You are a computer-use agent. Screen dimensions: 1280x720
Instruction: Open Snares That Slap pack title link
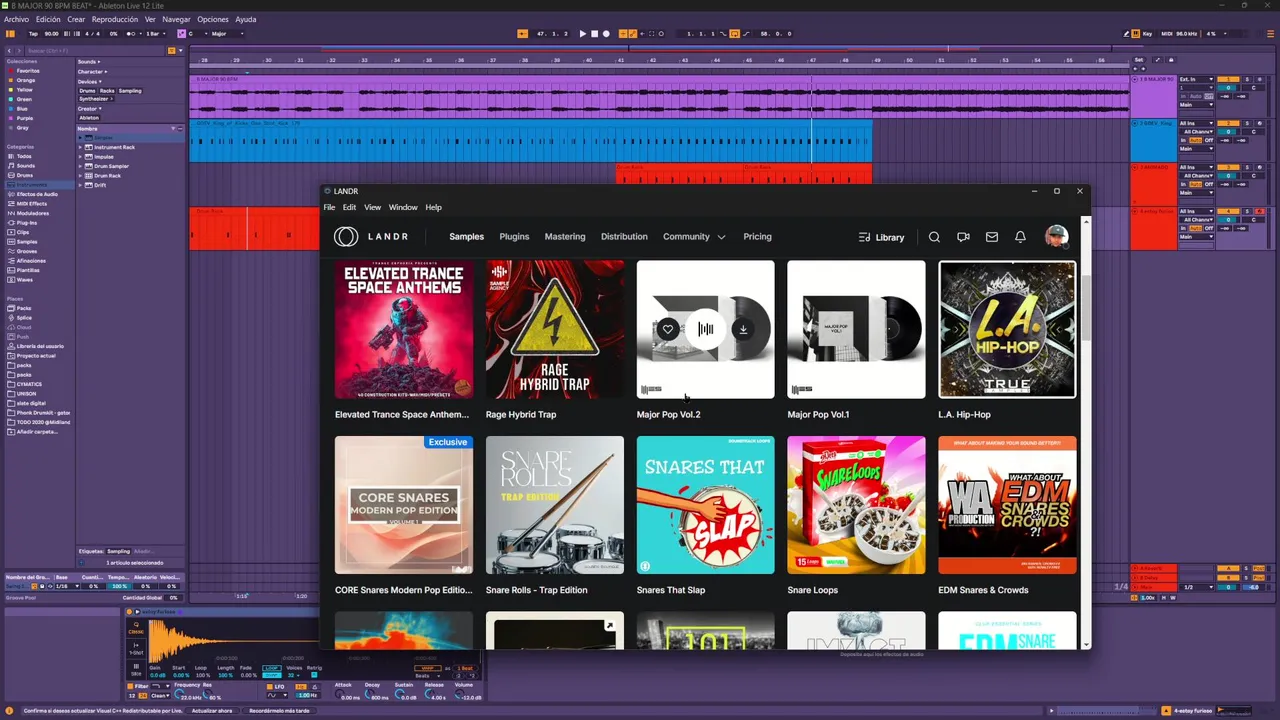tap(671, 590)
